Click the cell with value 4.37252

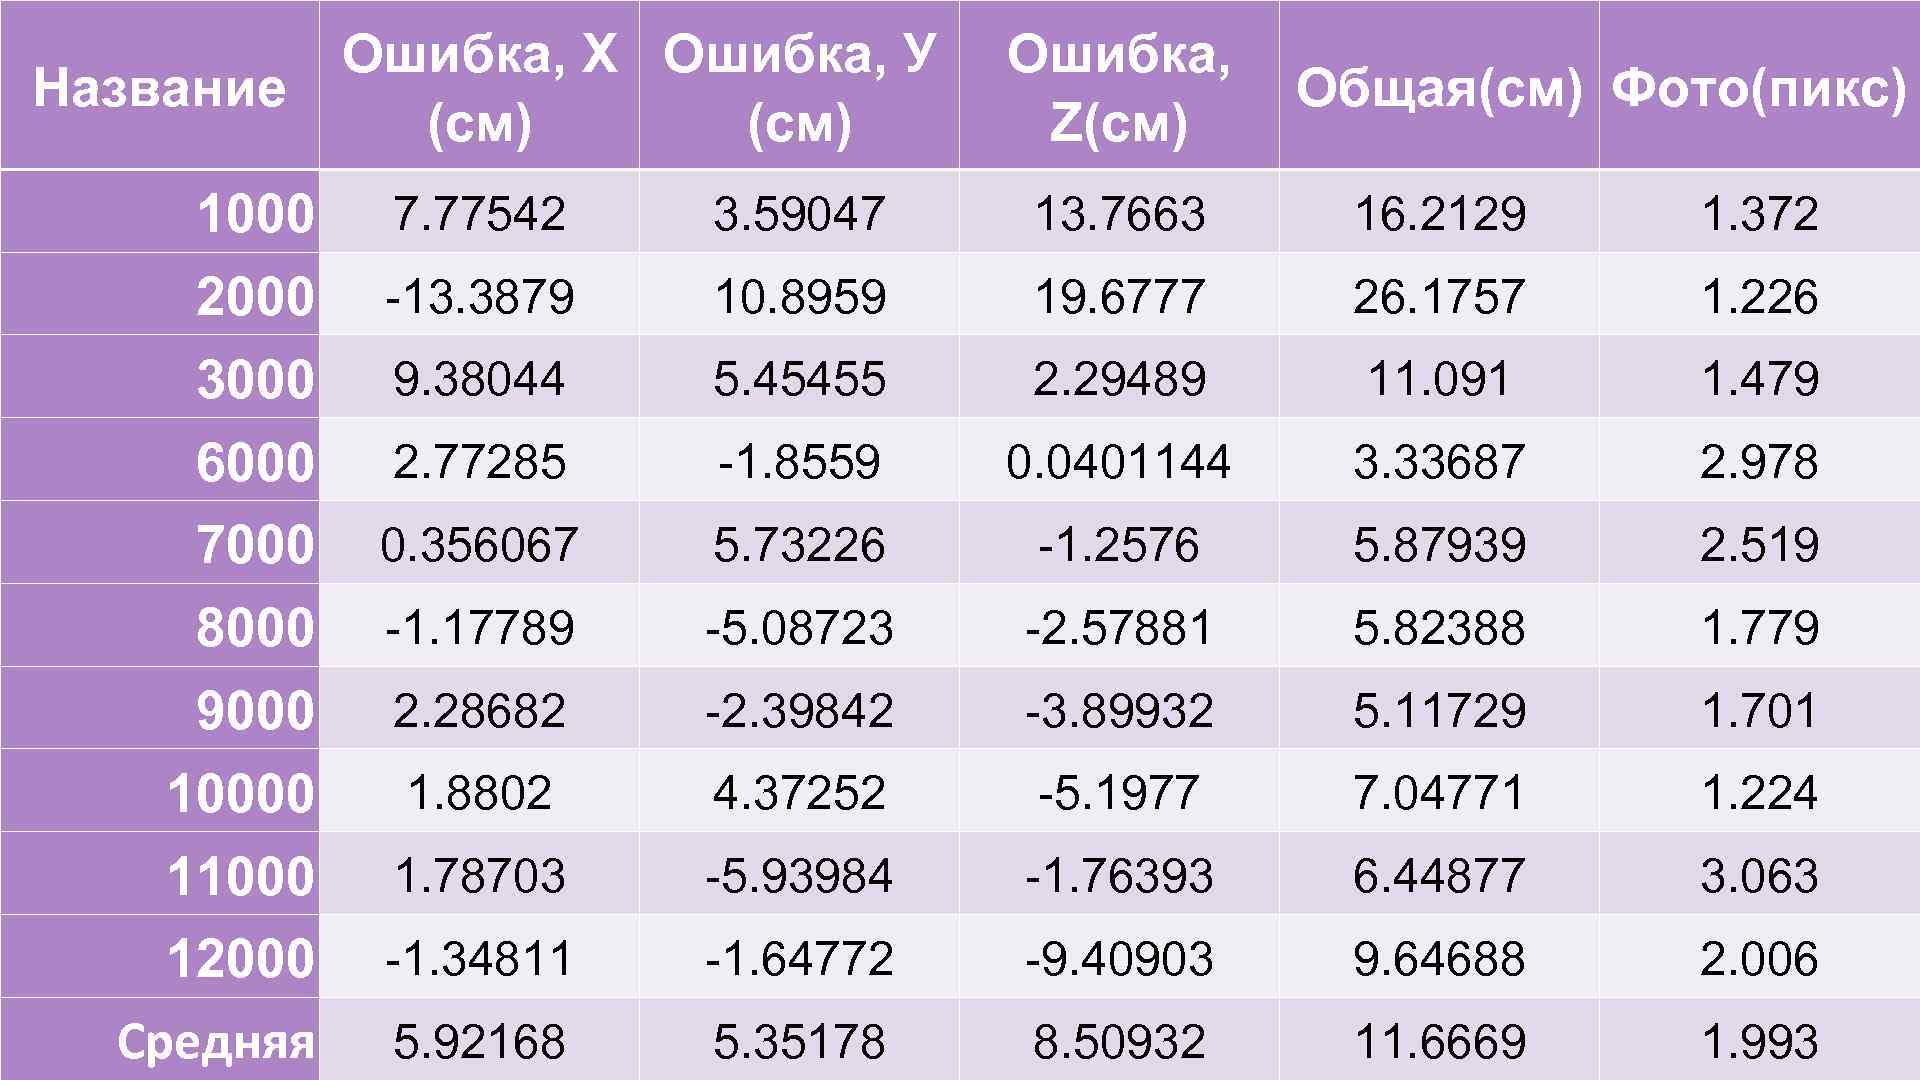(799, 792)
